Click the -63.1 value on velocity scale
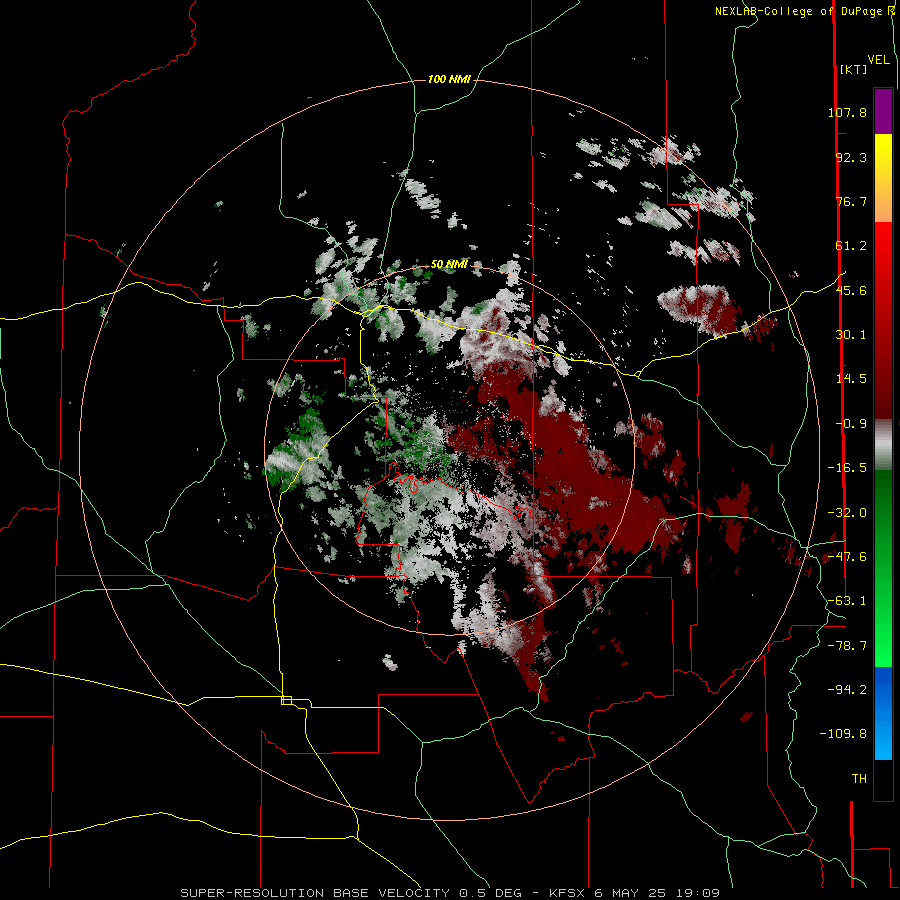Viewport: 900px width, 900px height. point(847,601)
